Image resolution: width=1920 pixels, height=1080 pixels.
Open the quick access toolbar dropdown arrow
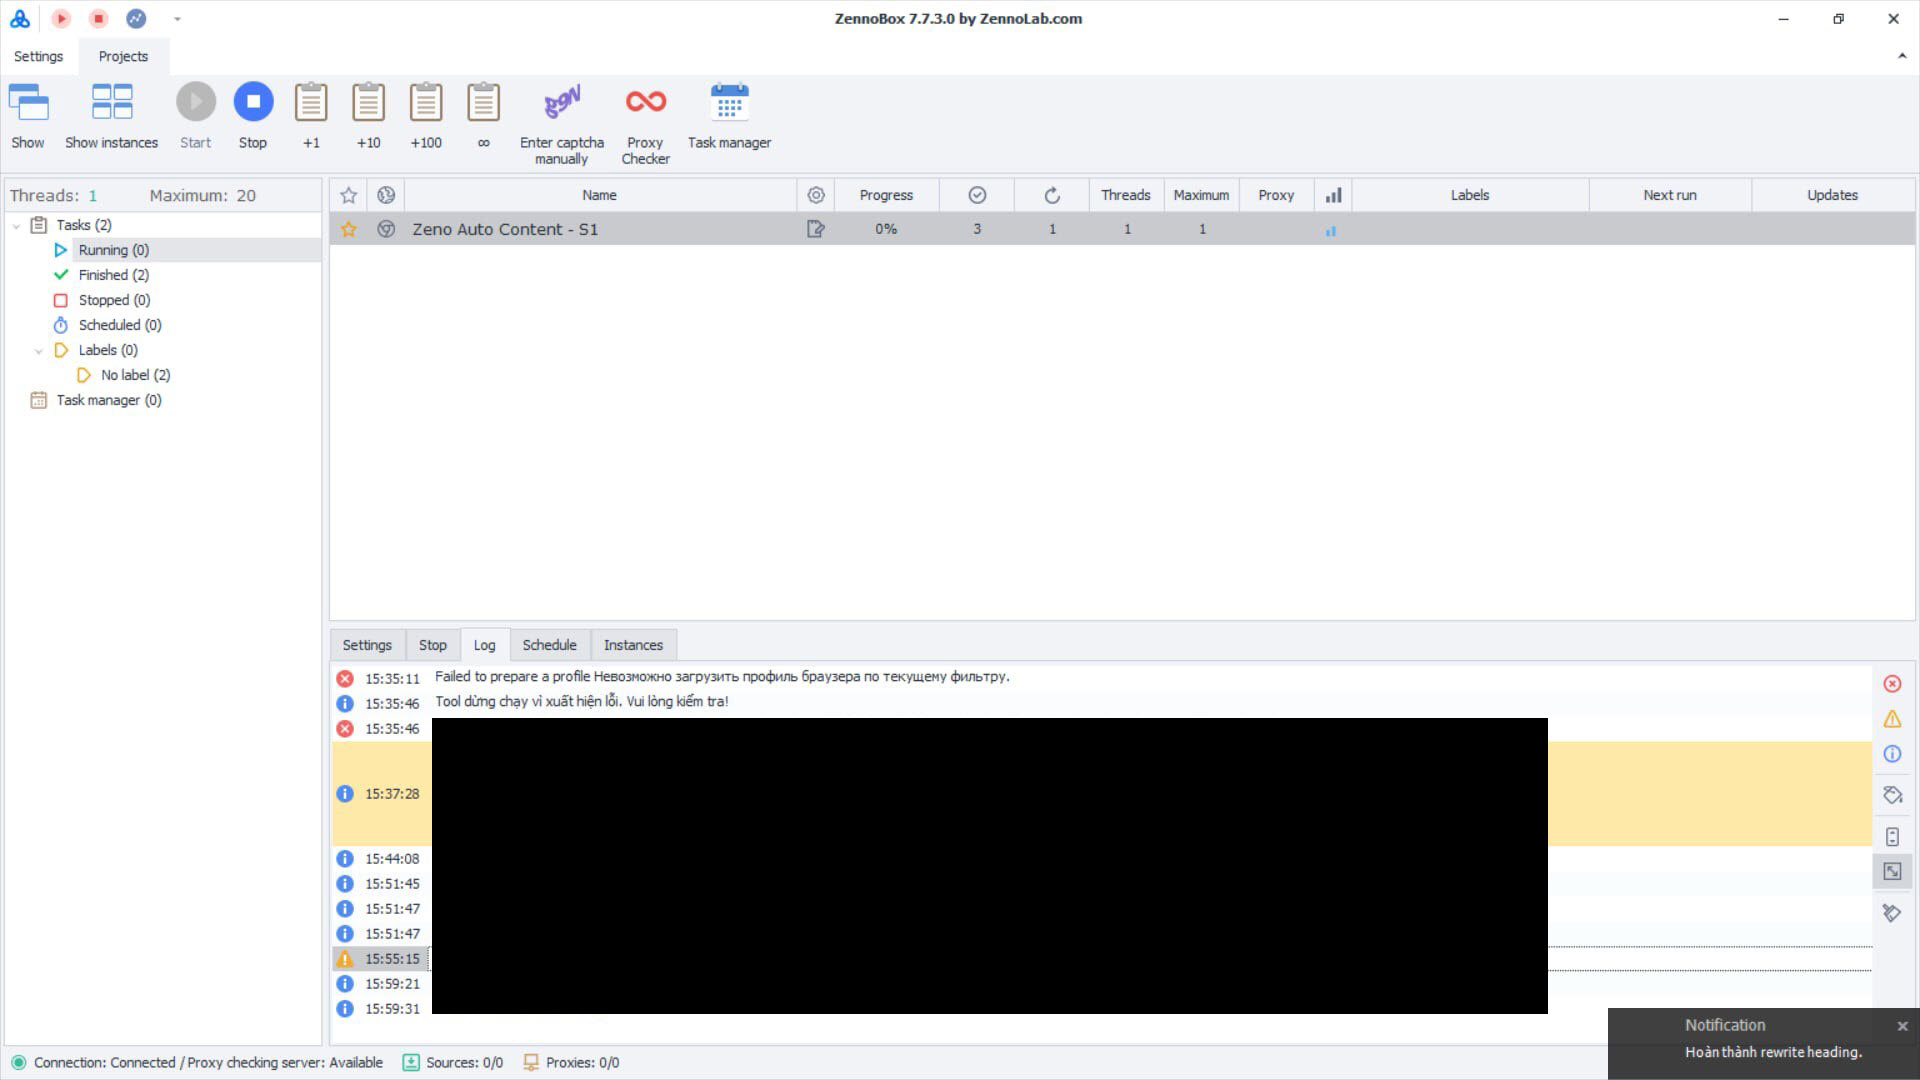click(x=177, y=18)
